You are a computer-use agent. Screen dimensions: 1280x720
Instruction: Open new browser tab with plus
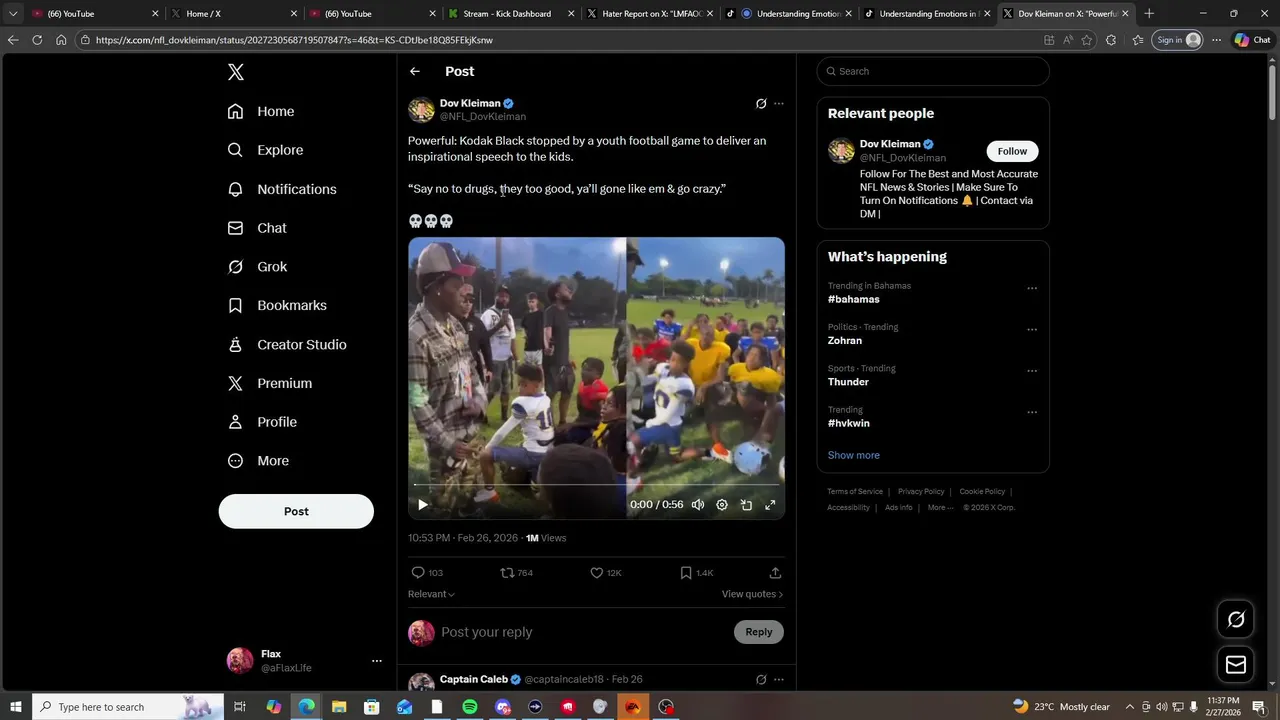coord(1149,13)
